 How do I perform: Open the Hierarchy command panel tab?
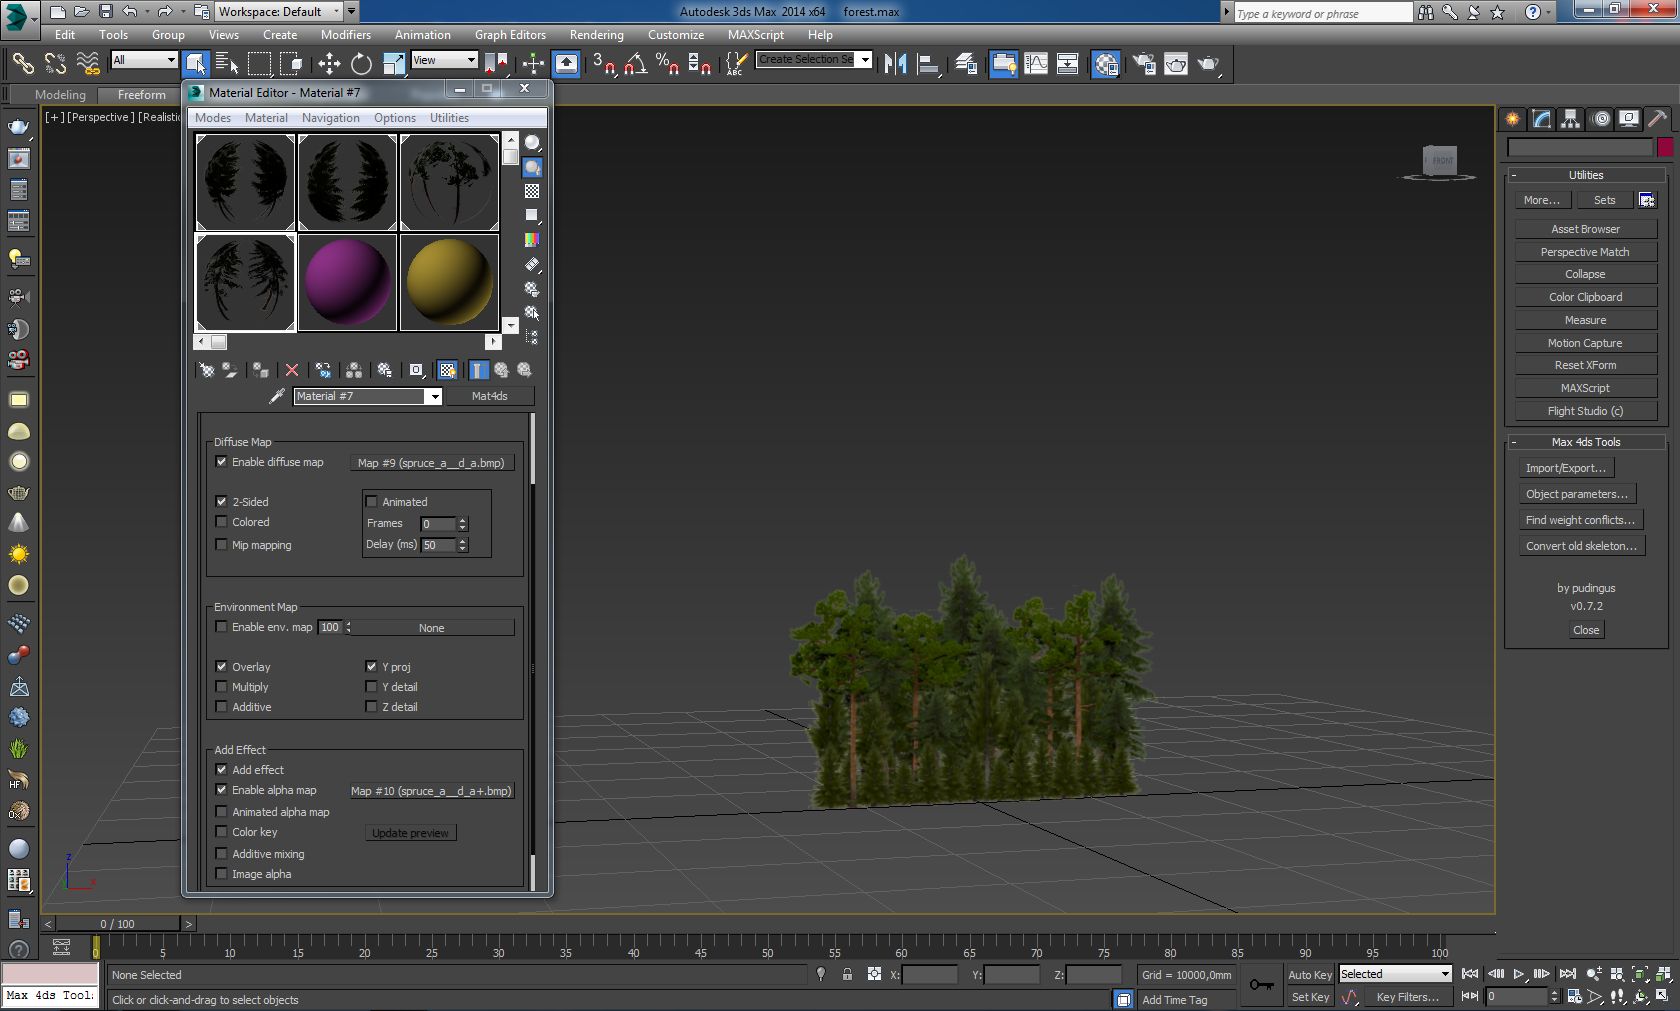[x=1570, y=119]
